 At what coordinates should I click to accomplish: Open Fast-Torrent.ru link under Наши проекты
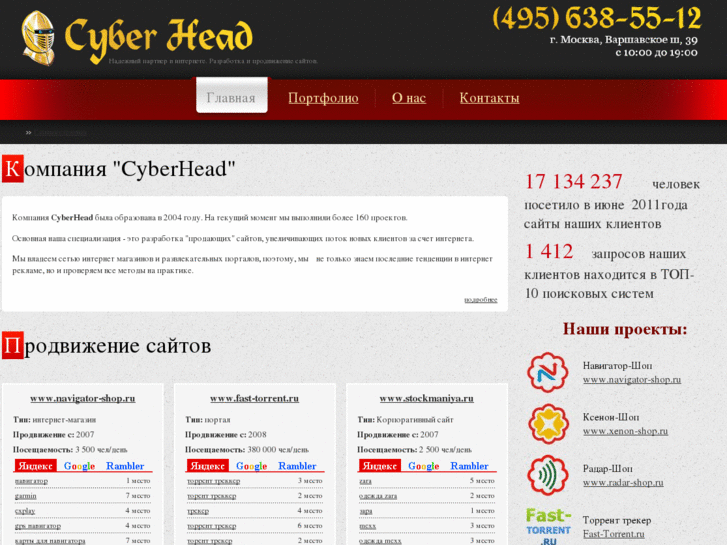(613, 534)
